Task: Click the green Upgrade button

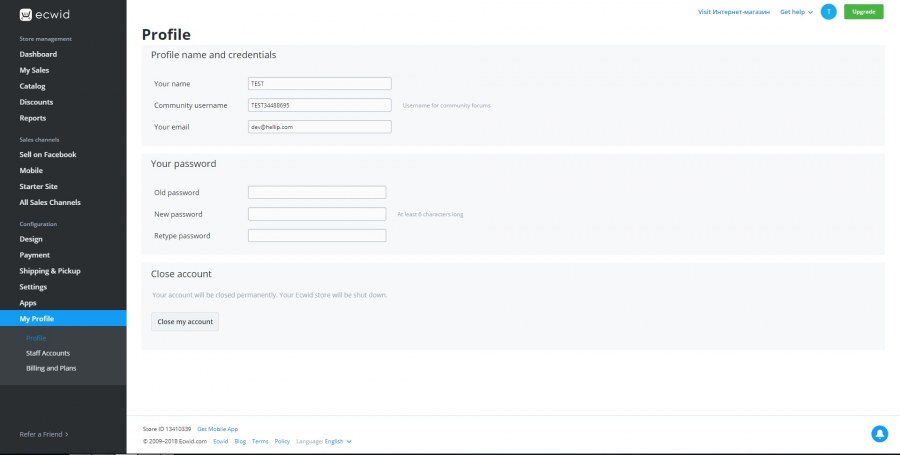Action: (x=863, y=12)
